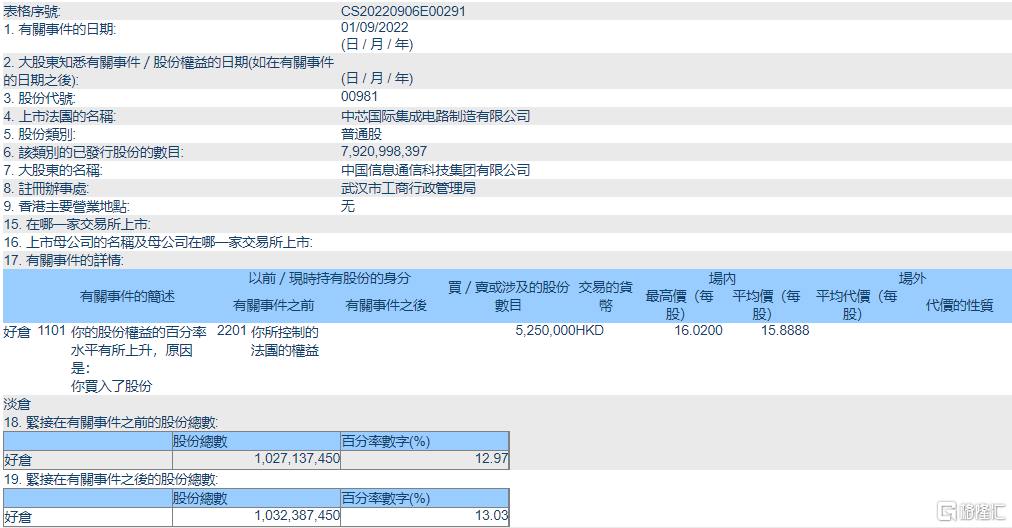
Task: Click label 表格序號
Action: tap(32, 12)
